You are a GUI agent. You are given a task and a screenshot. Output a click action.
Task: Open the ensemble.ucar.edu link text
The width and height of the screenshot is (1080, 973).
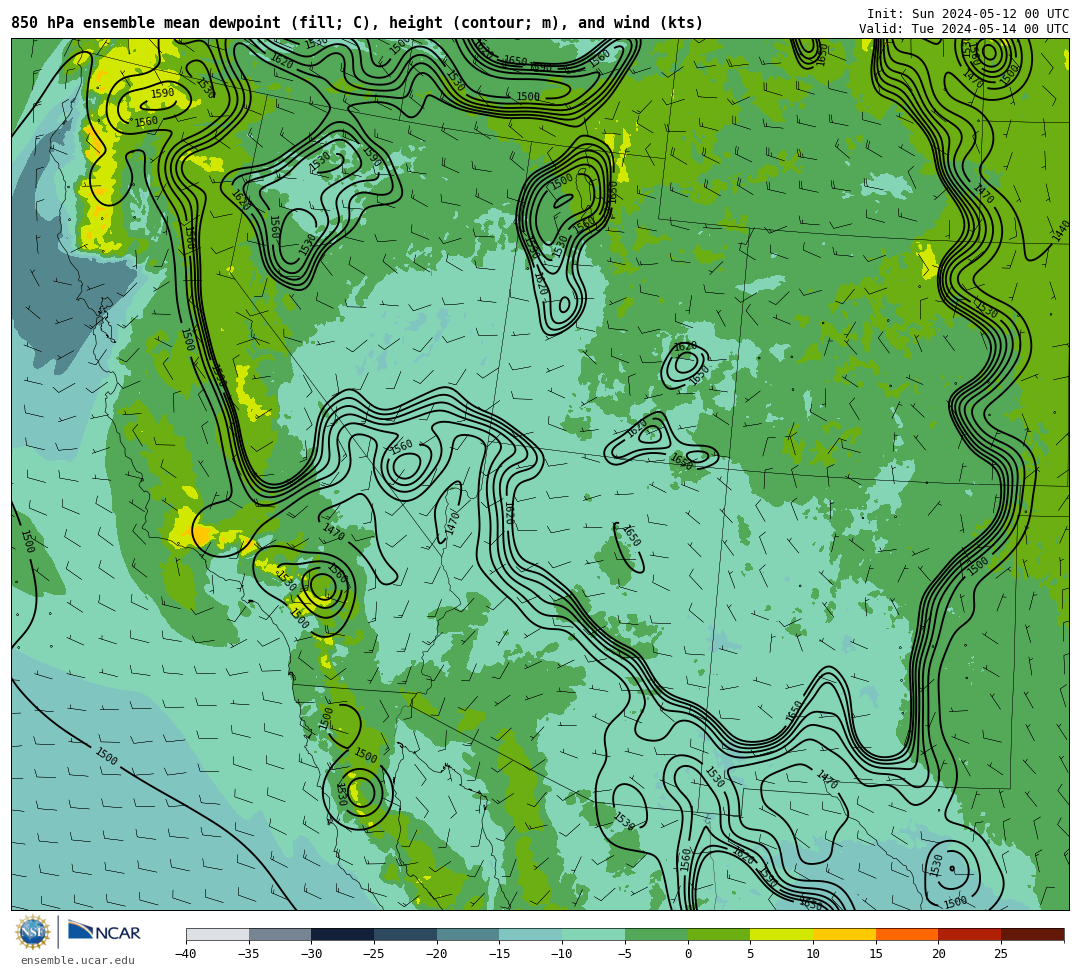click(x=78, y=961)
